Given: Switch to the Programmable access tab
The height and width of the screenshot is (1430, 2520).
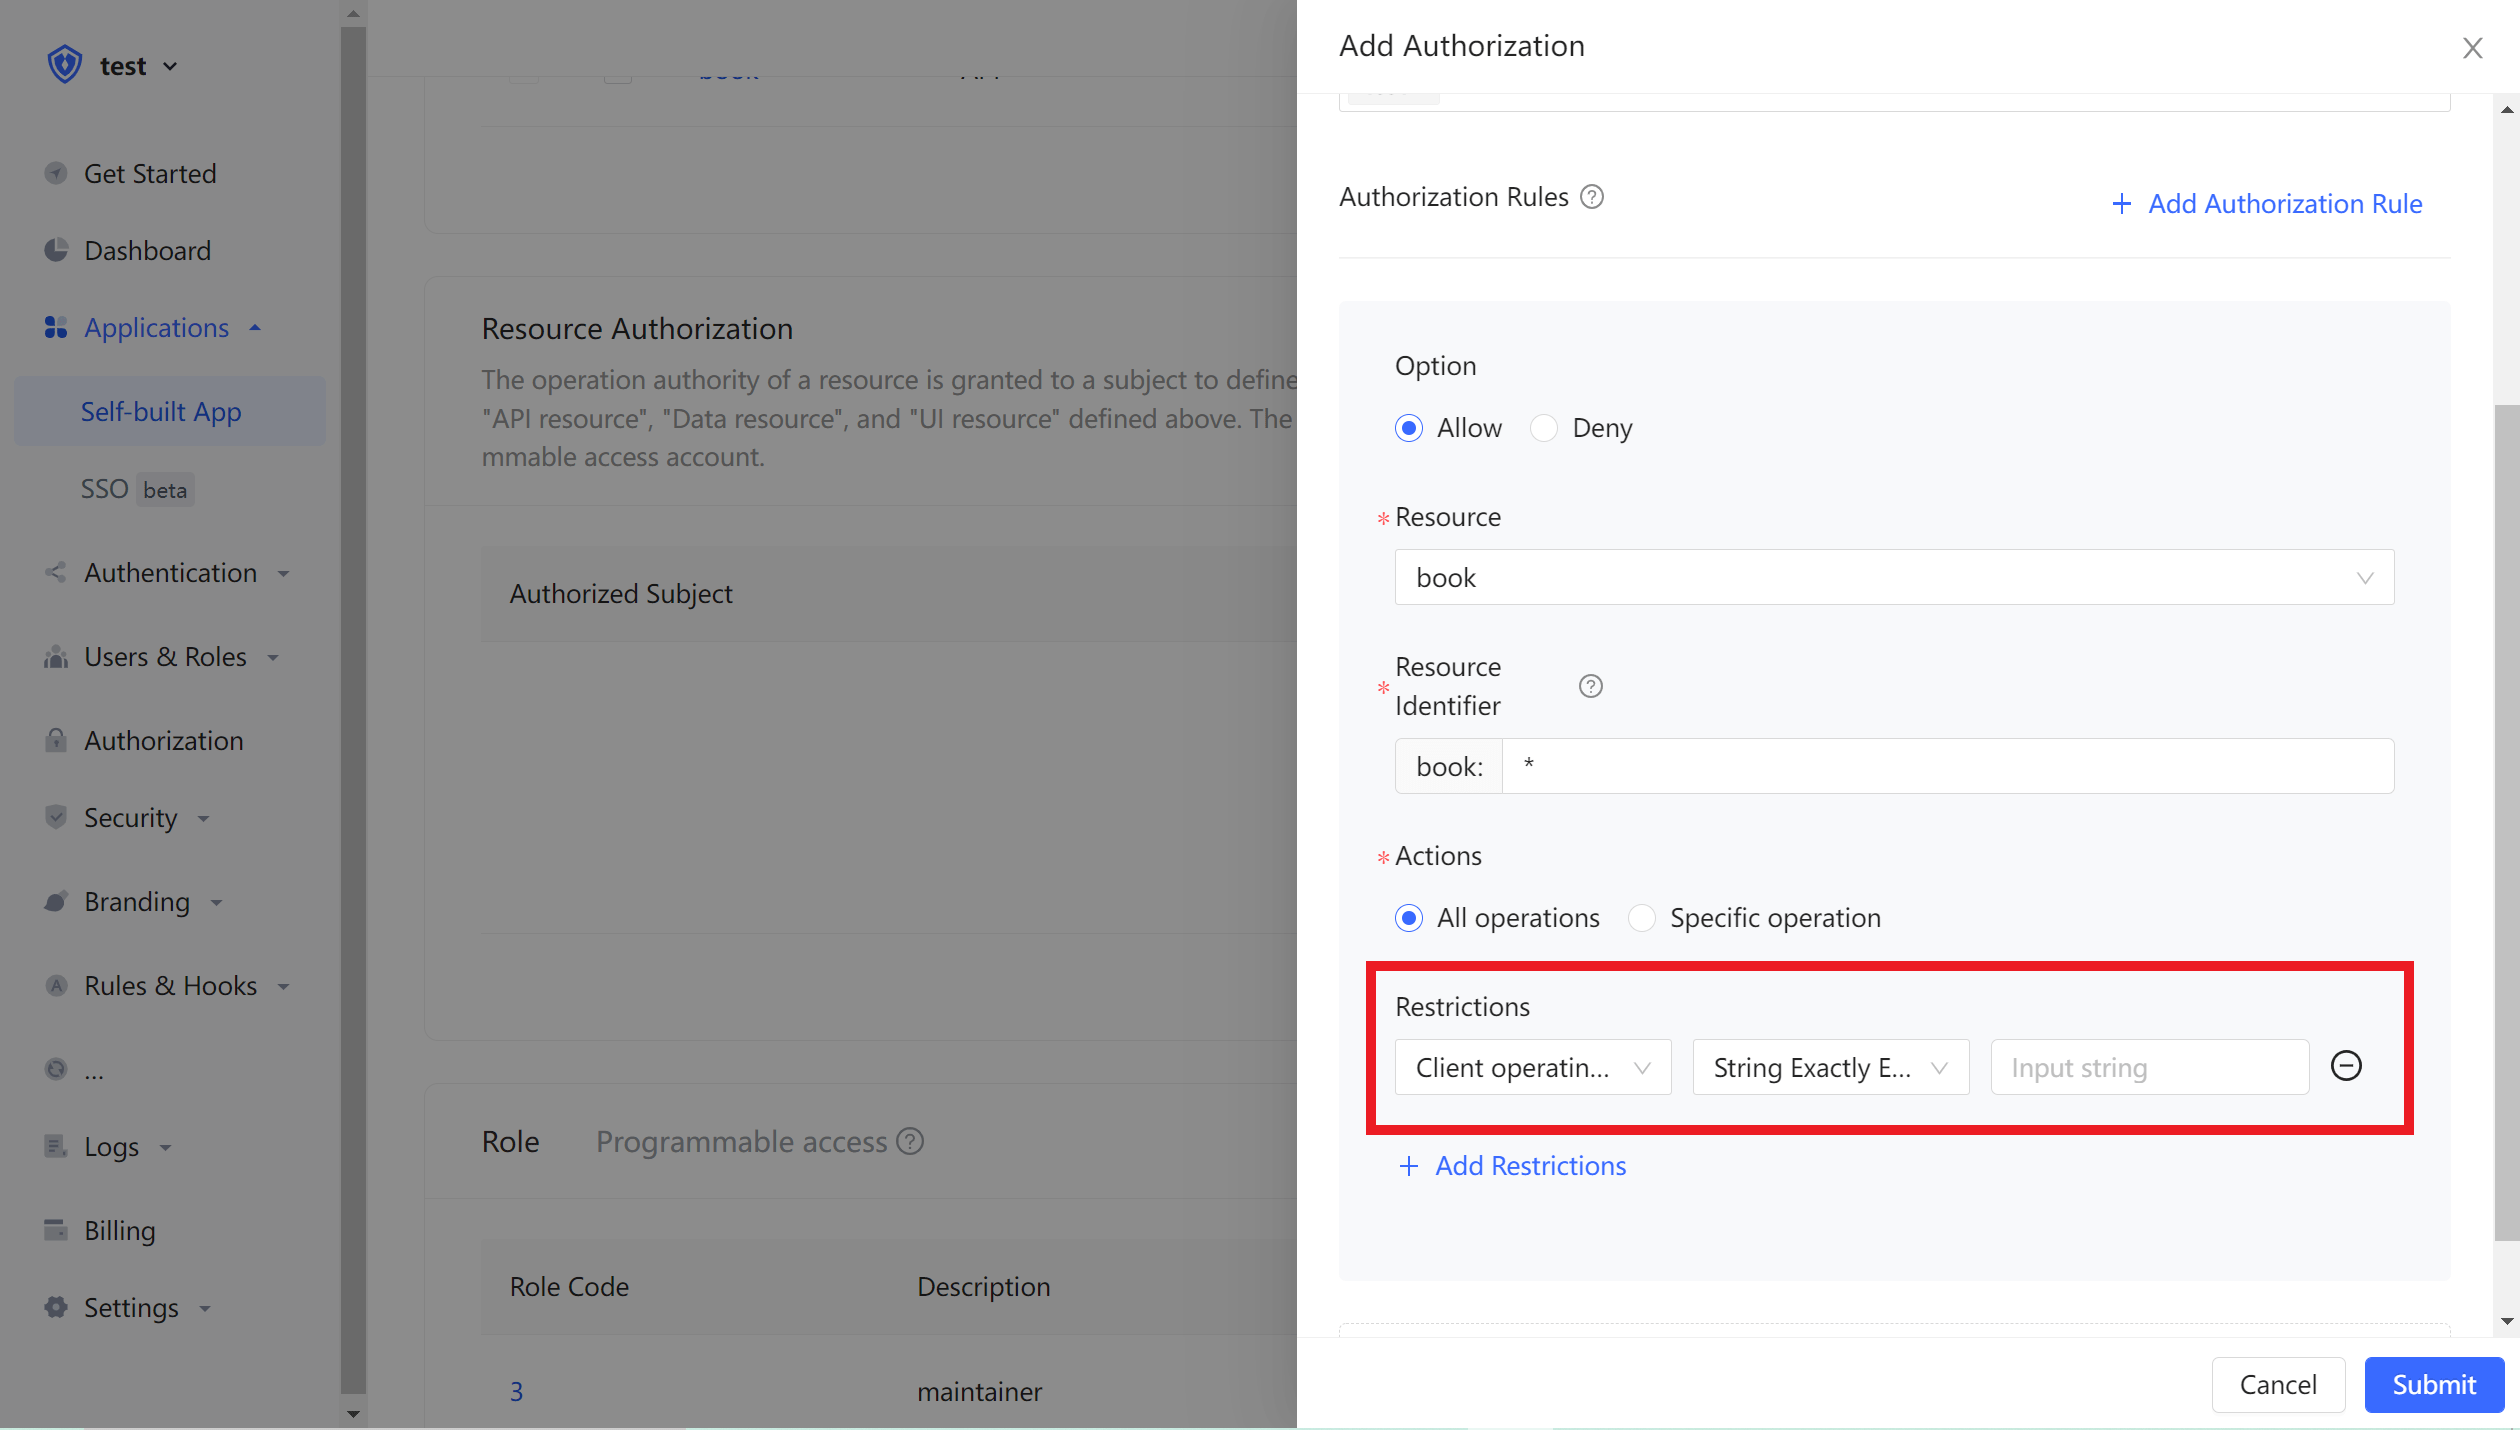Looking at the screenshot, I should click(741, 1141).
